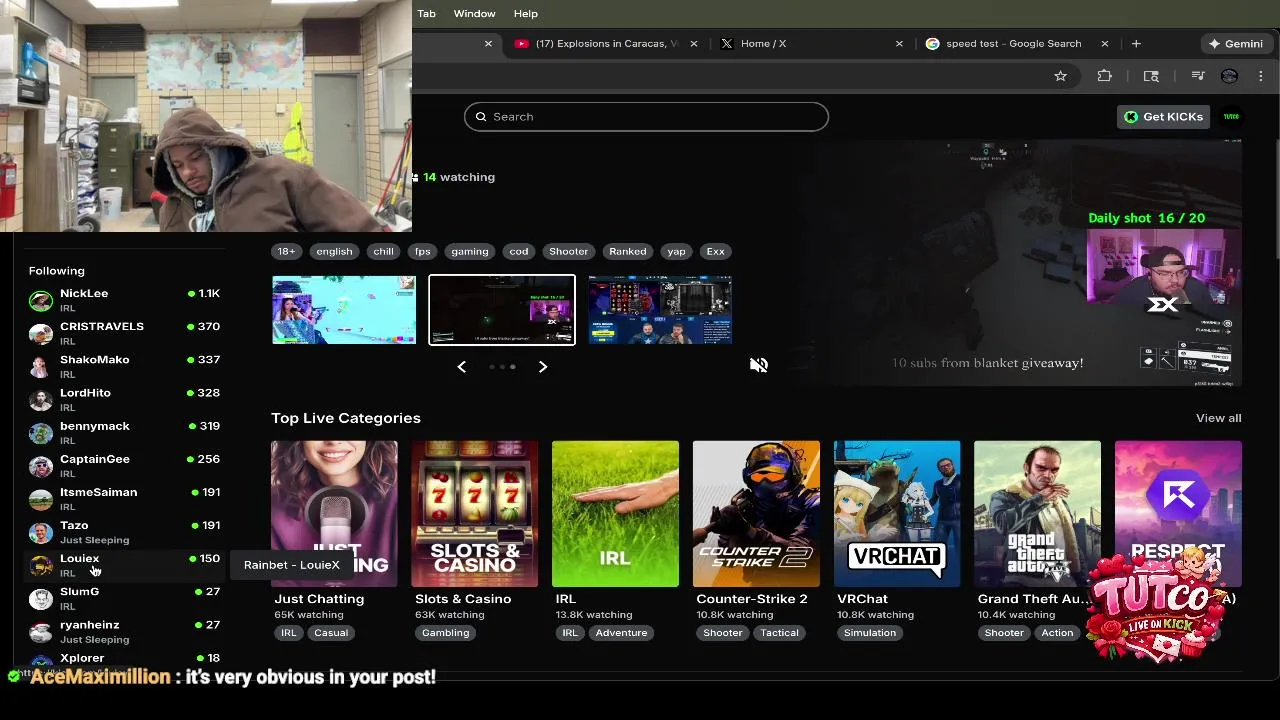Screen dimensions: 1280x720
Task: Open Louiex channel in Following list
Action: pyautogui.click(x=124, y=566)
